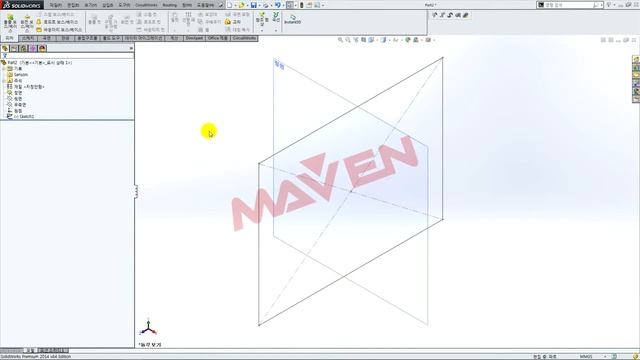The height and width of the screenshot is (360, 640).
Task: Open SolidWorks Resources task pane tab
Action: point(636,60)
